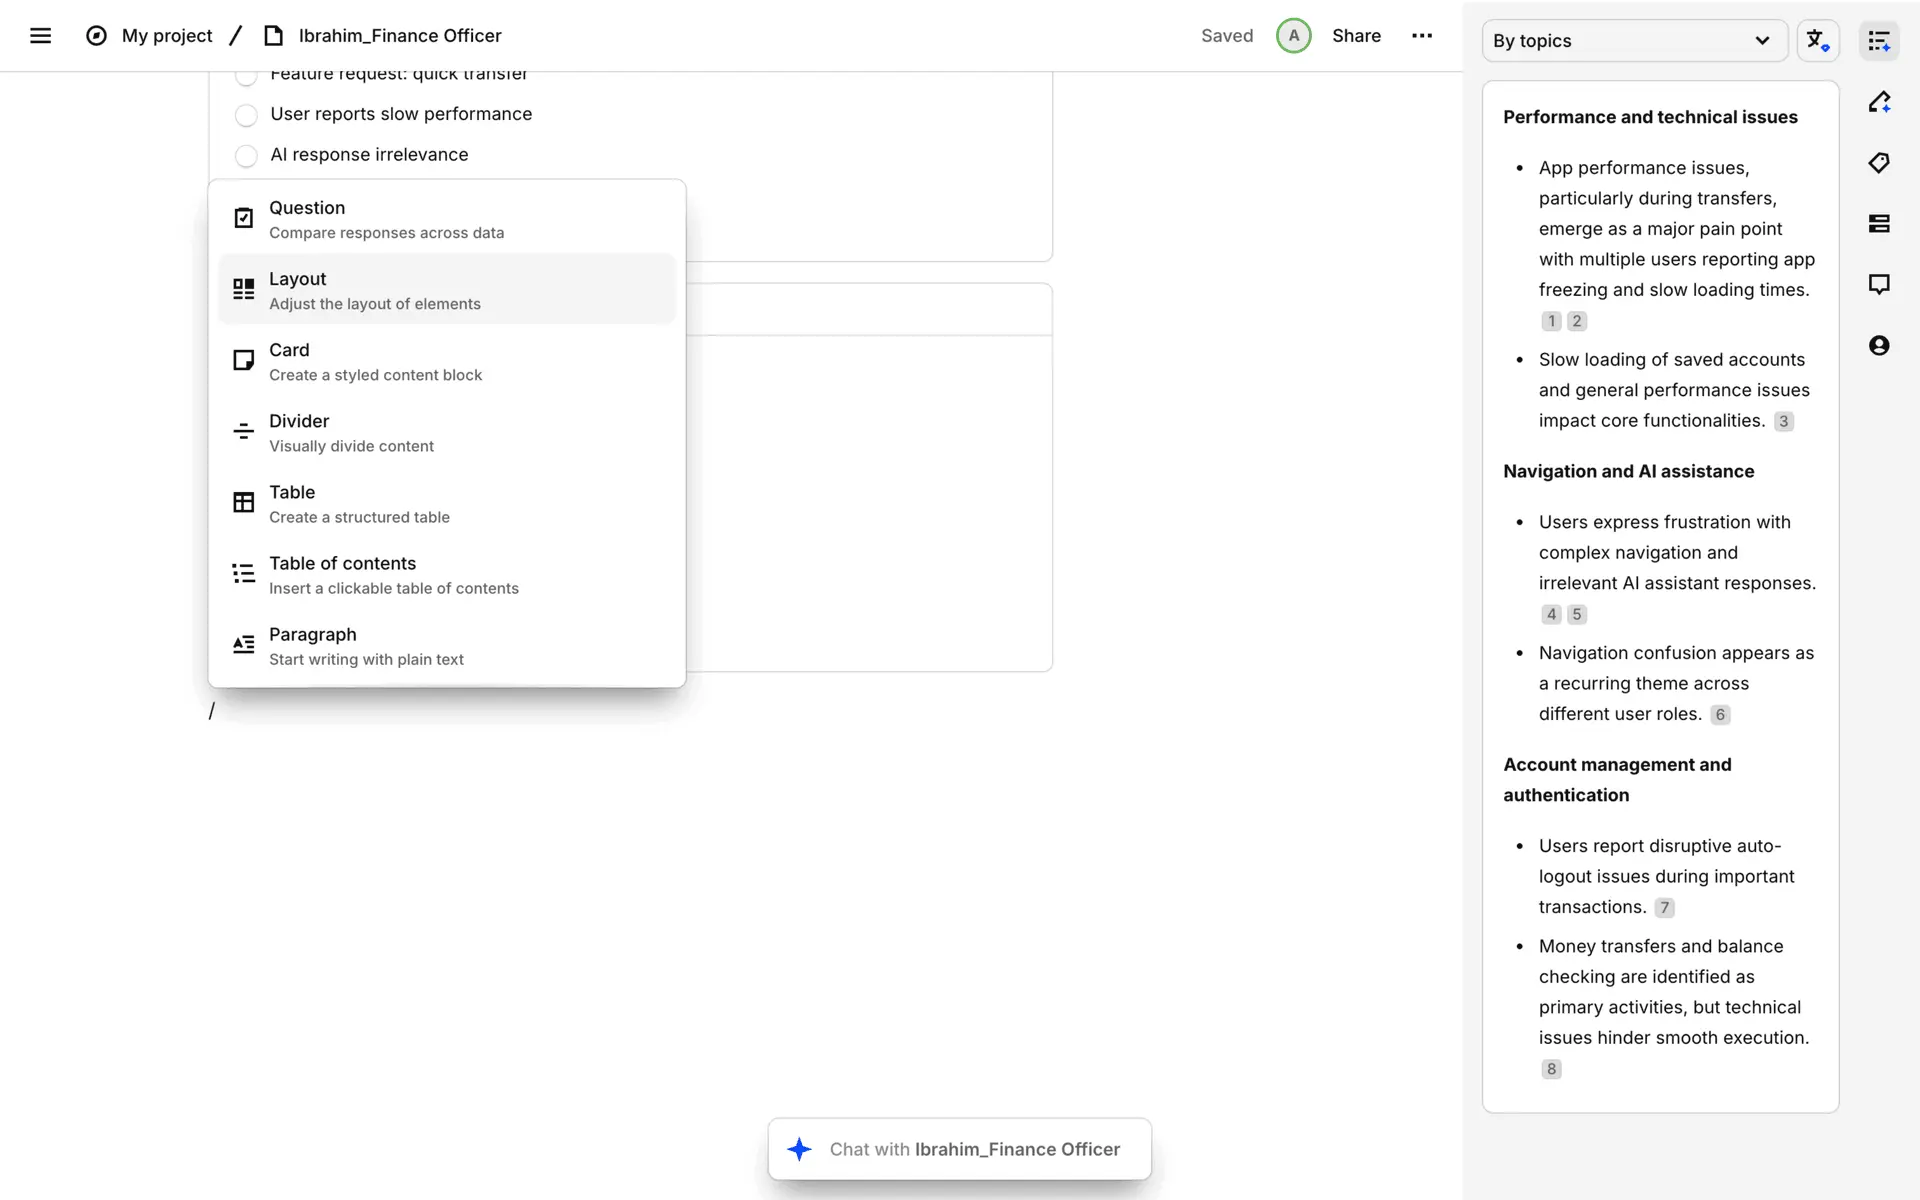Expand the 'By topics' dropdown
The width and height of the screenshot is (1920, 1200).
[1633, 41]
